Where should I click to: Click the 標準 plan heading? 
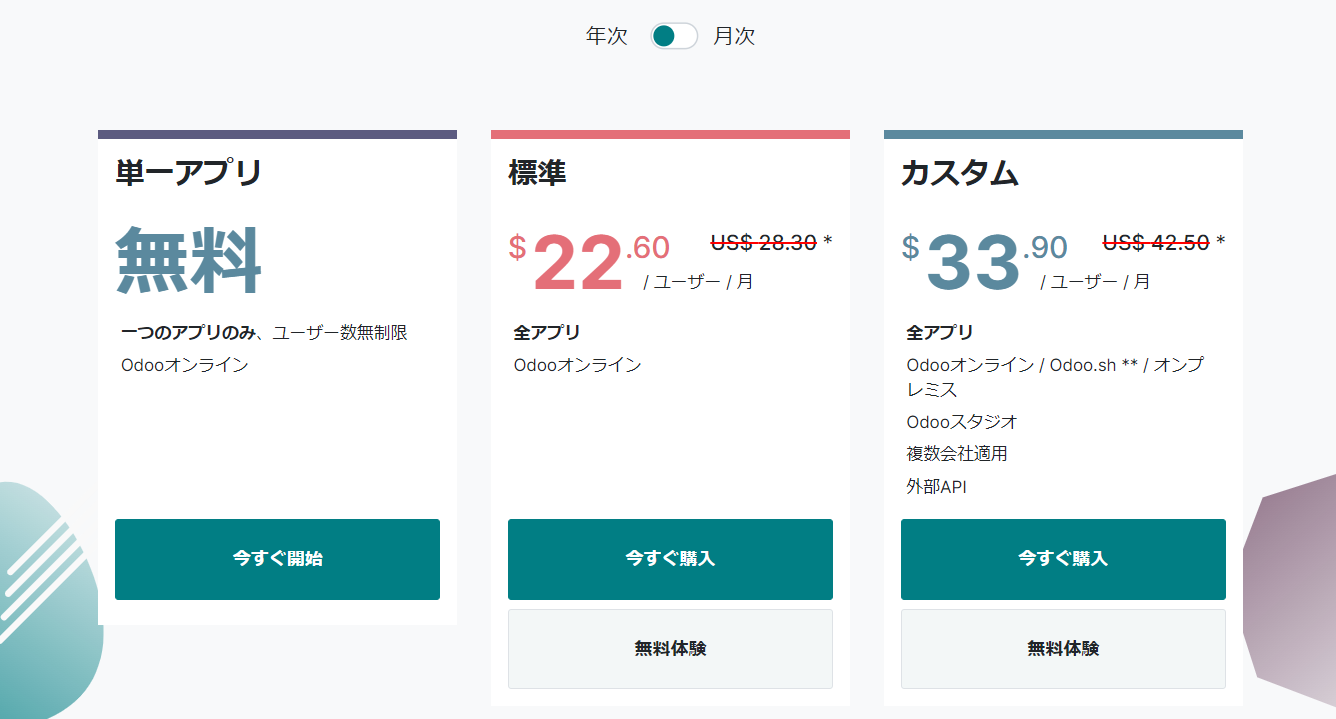[x=537, y=172]
